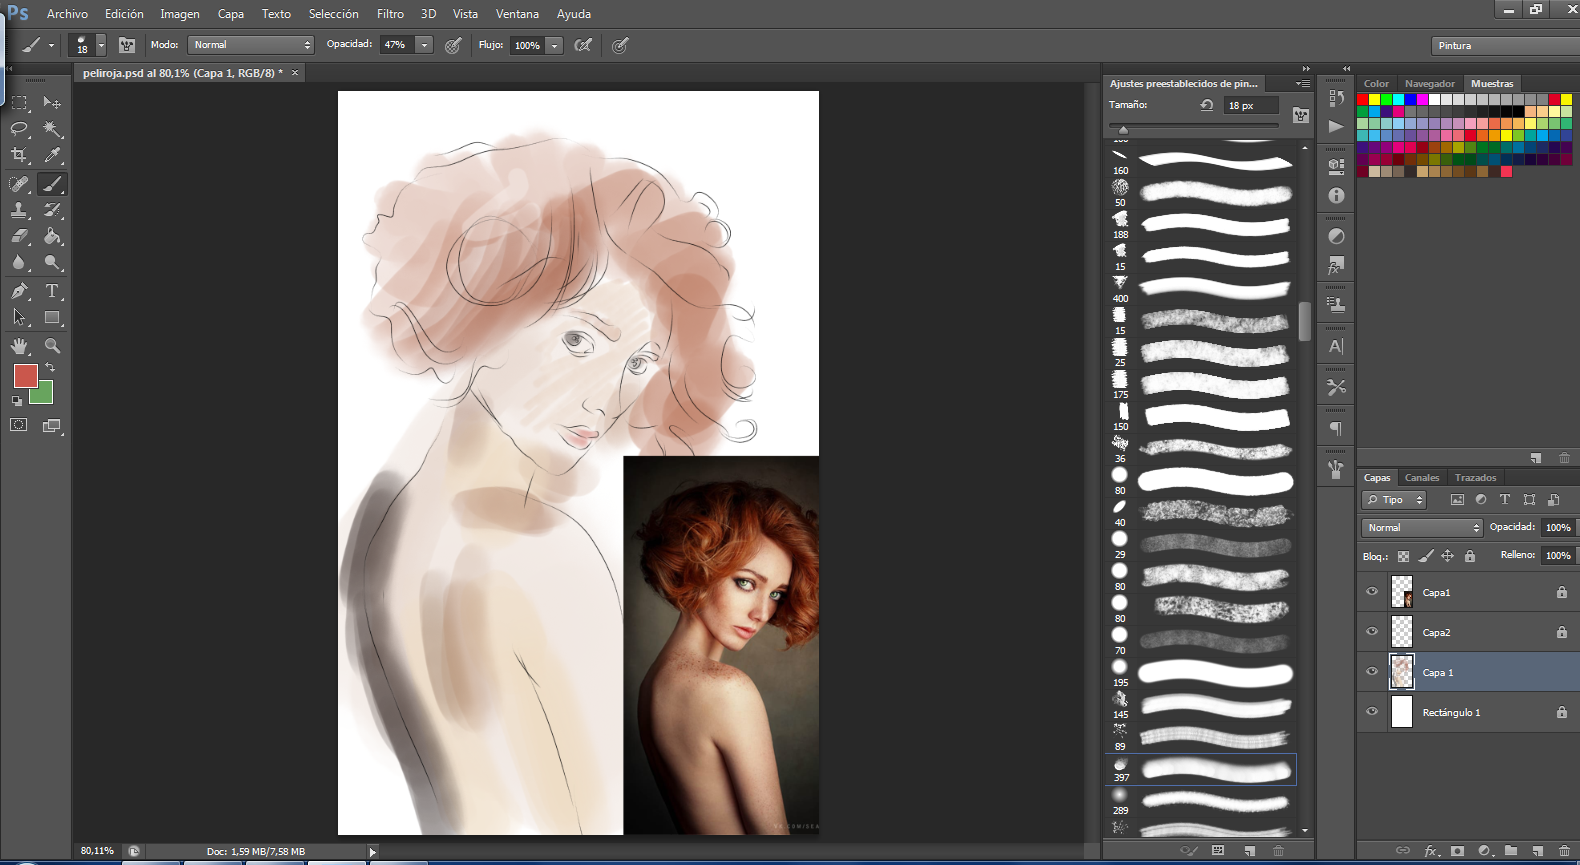Select the Type tool
The width and height of the screenshot is (1580, 865).
[52, 291]
